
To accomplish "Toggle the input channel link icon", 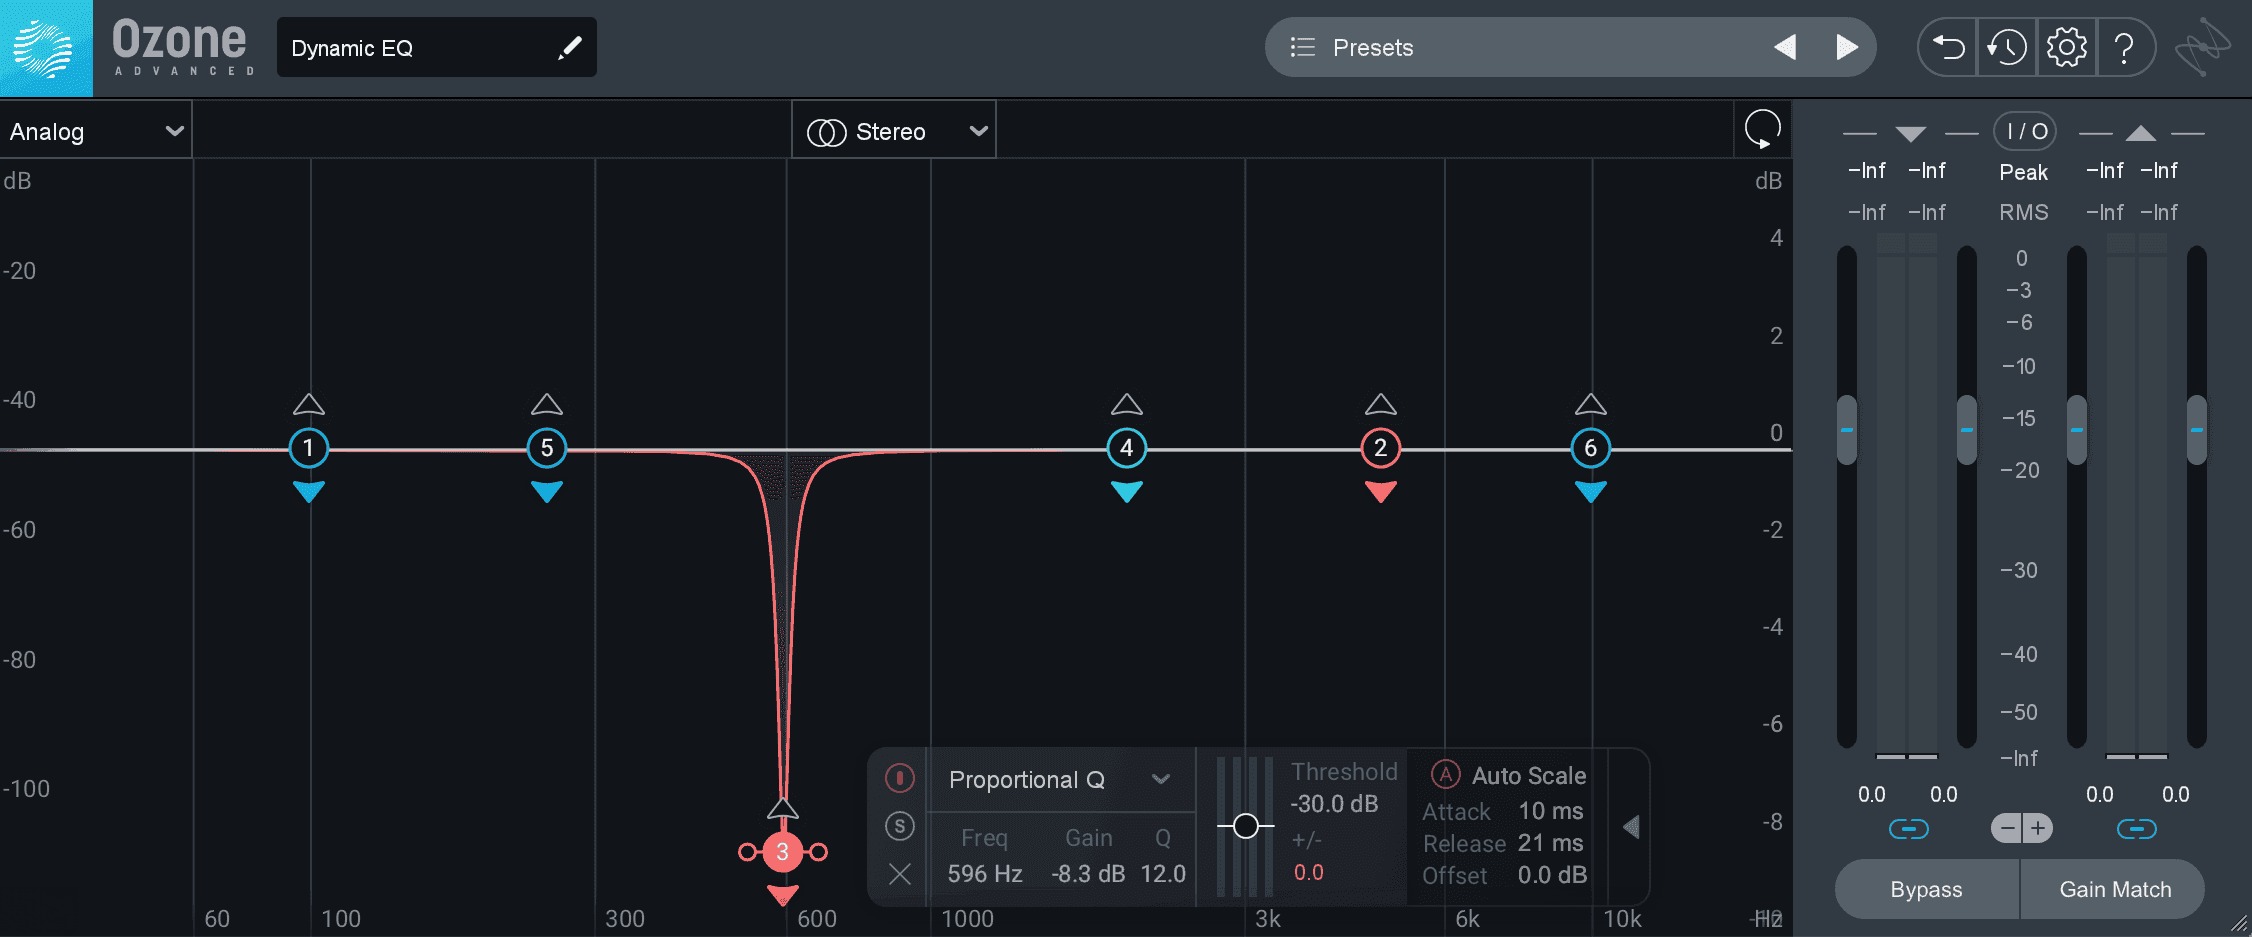I will click(x=1908, y=829).
